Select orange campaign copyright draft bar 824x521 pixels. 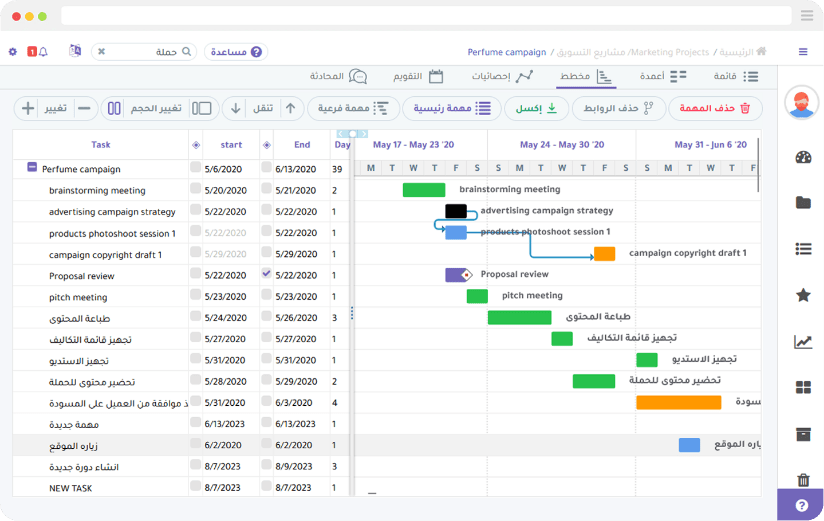pos(604,253)
